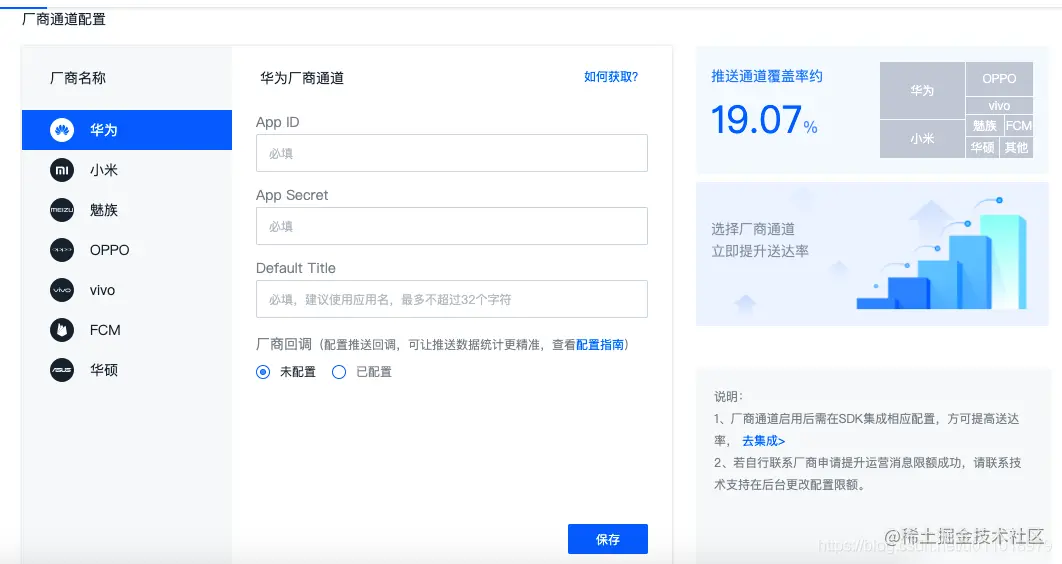The width and height of the screenshot is (1062, 564).
Task: Click the 华硕 block in coverage chart
Action: coord(982,148)
